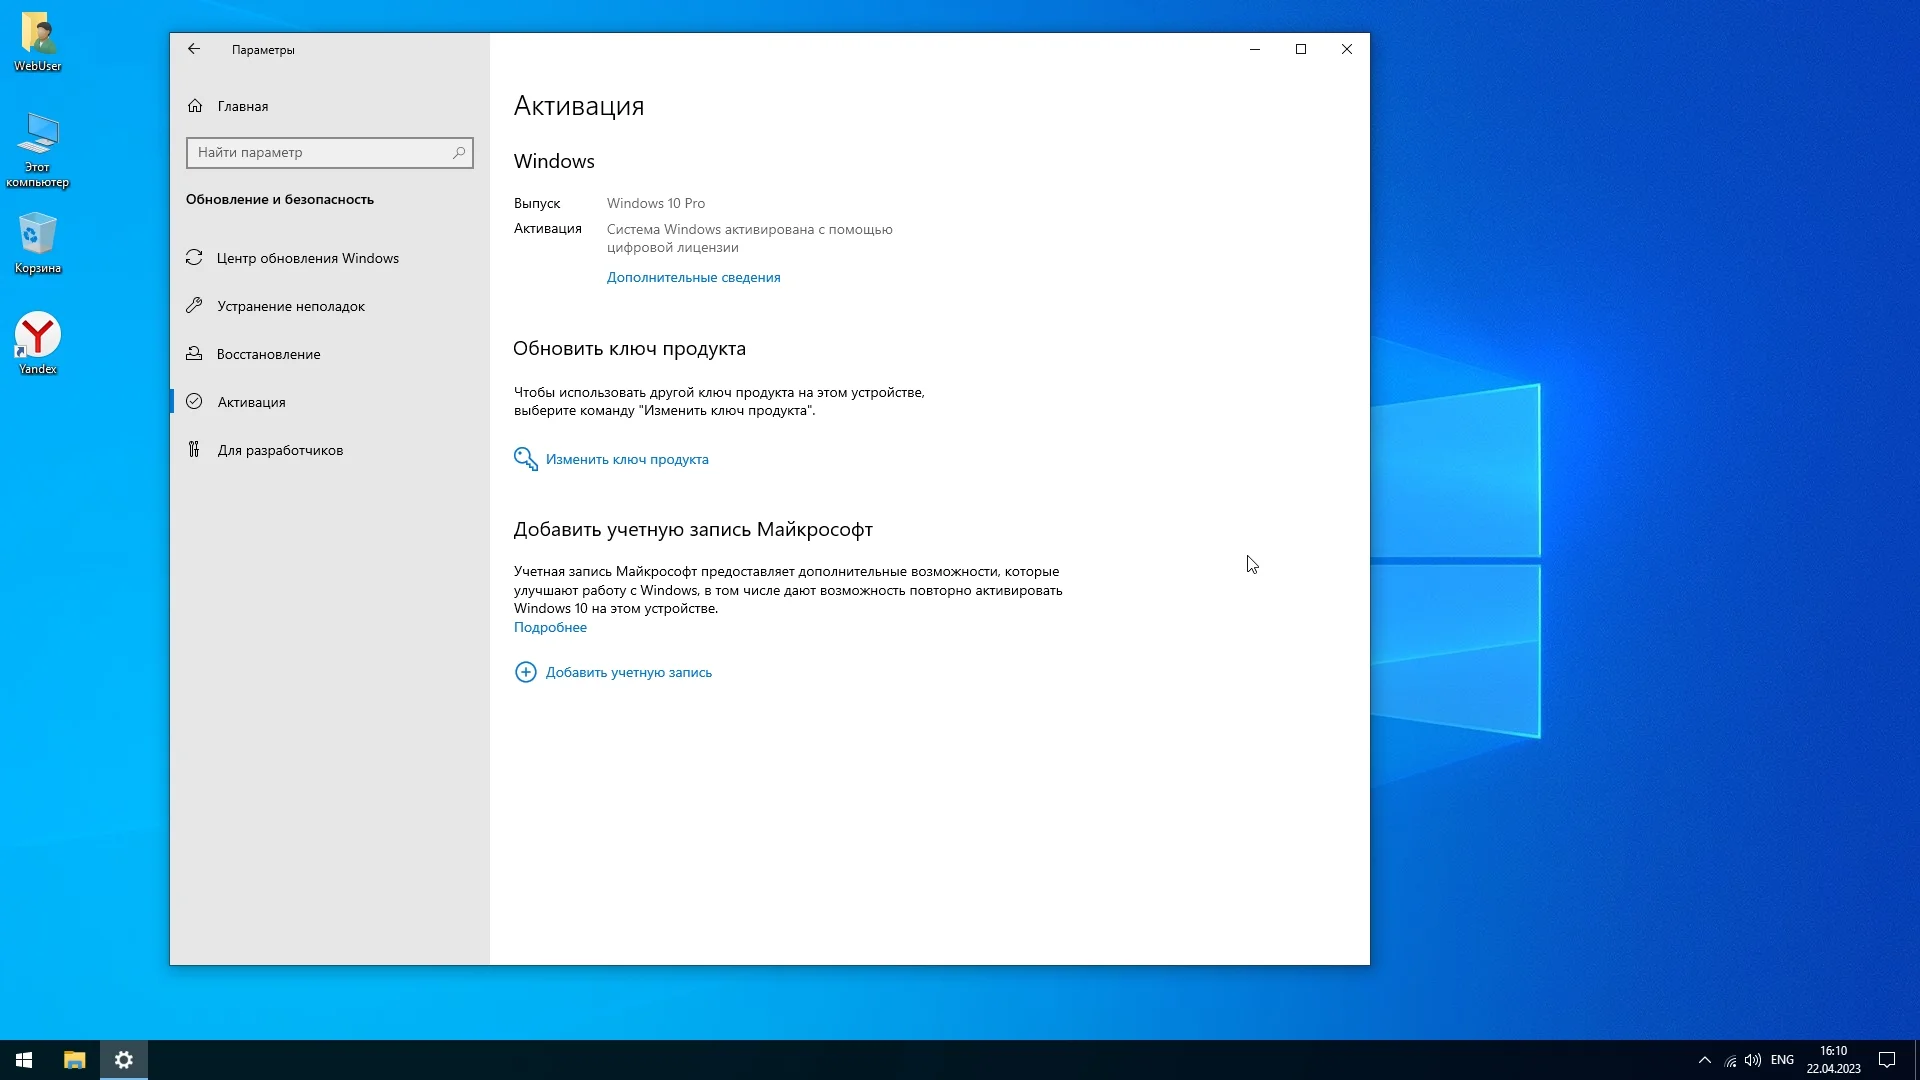Open the volume control in tray
This screenshot has width=1920, height=1080.
1753,1060
